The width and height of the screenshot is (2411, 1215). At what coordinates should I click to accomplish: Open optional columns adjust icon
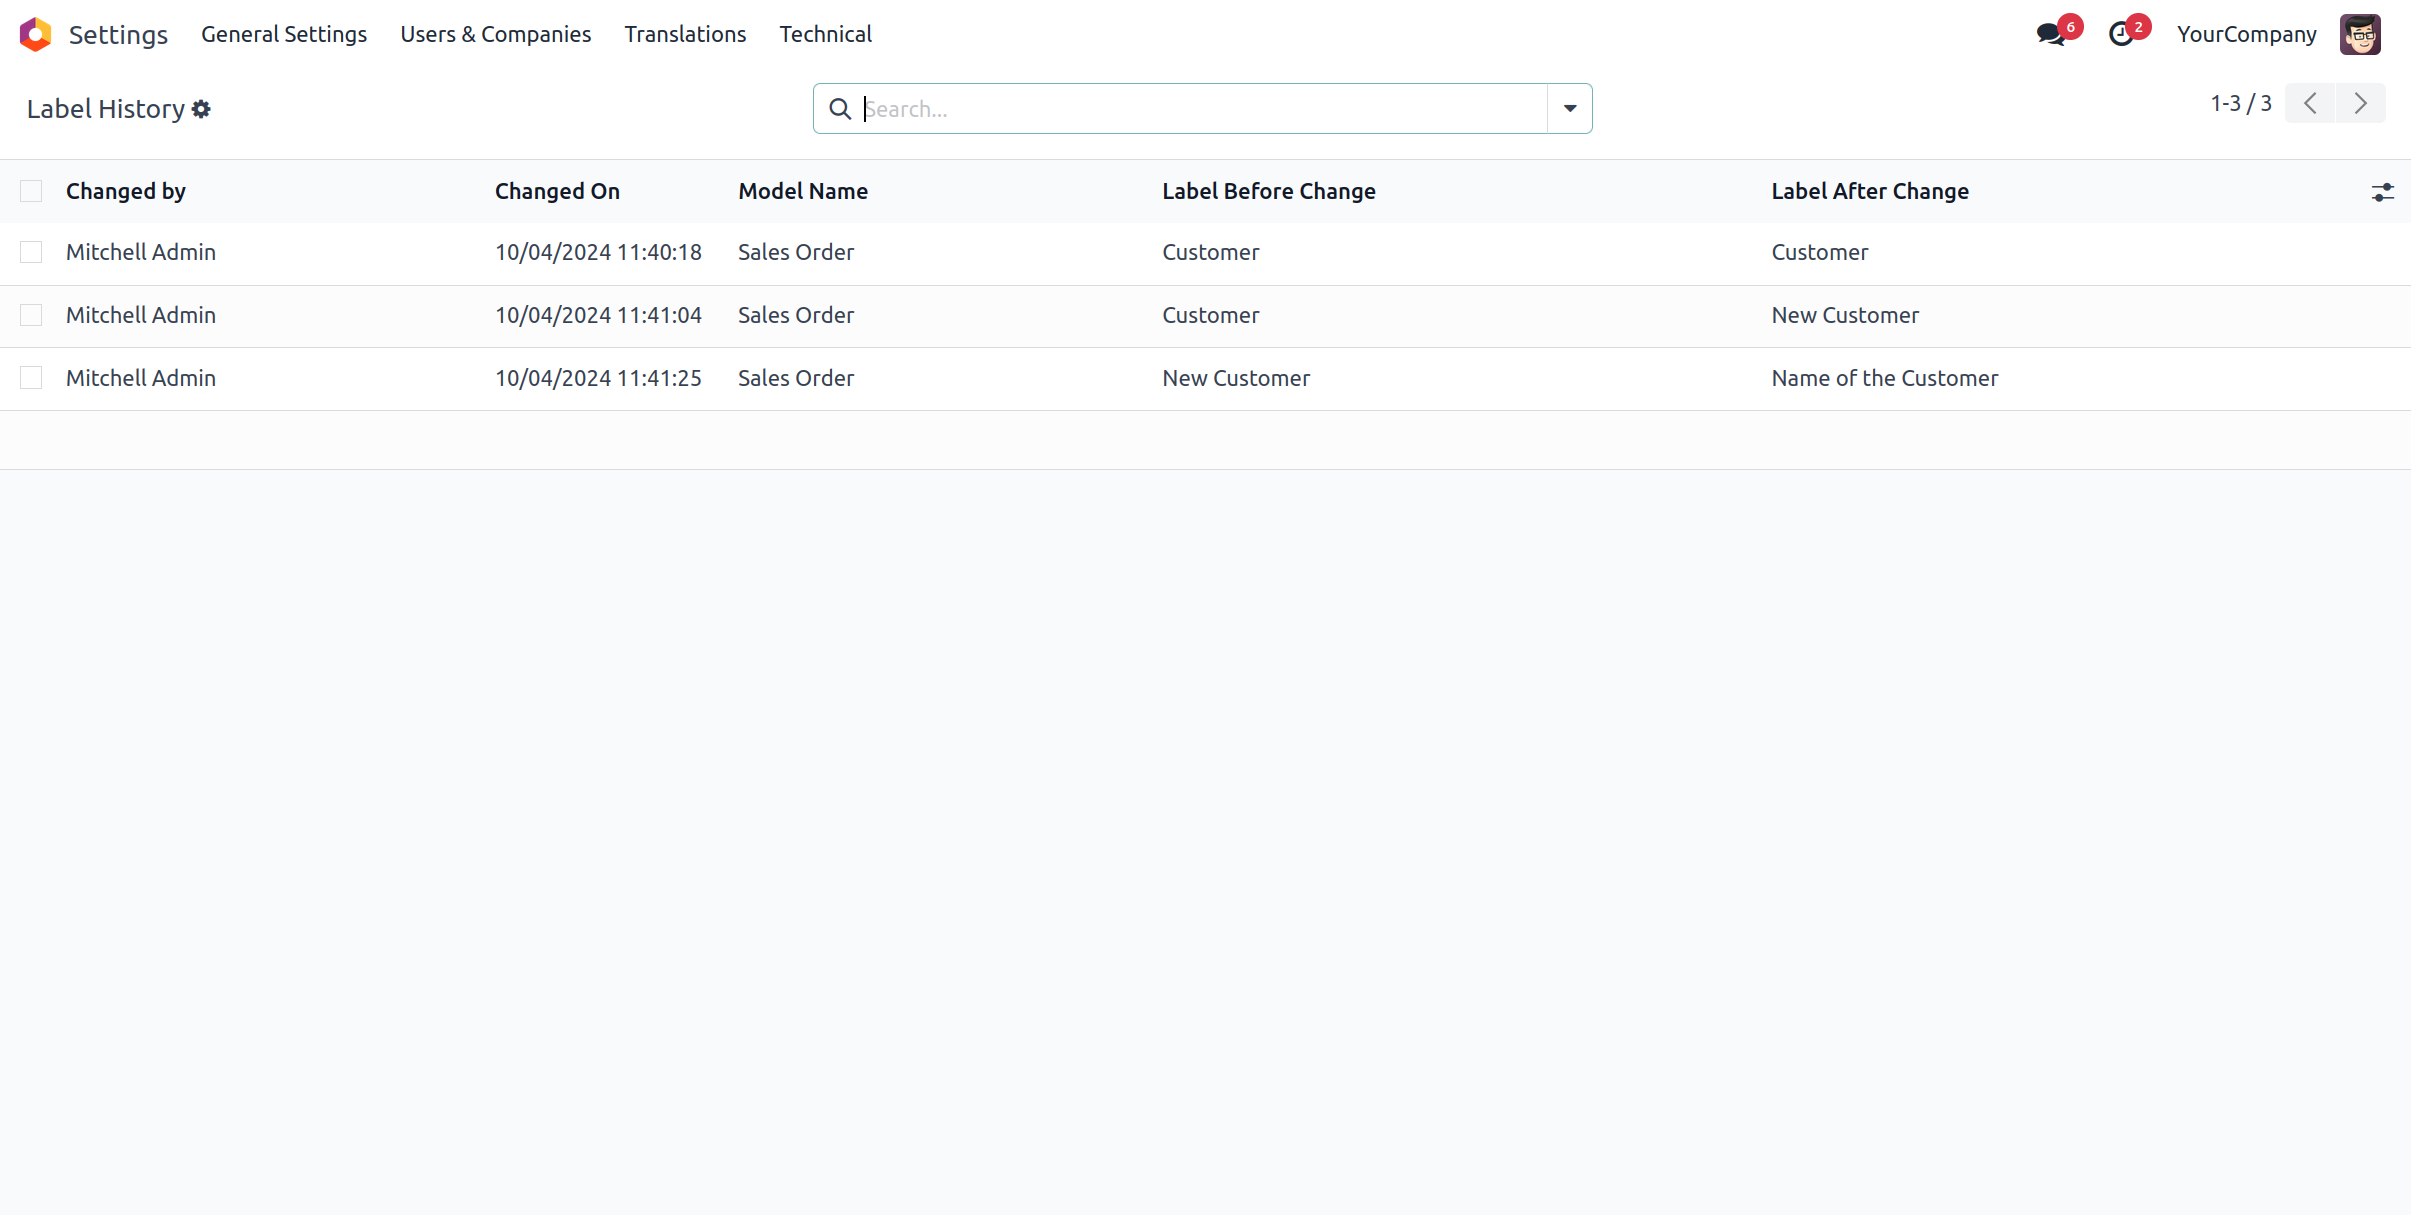click(x=2382, y=192)
